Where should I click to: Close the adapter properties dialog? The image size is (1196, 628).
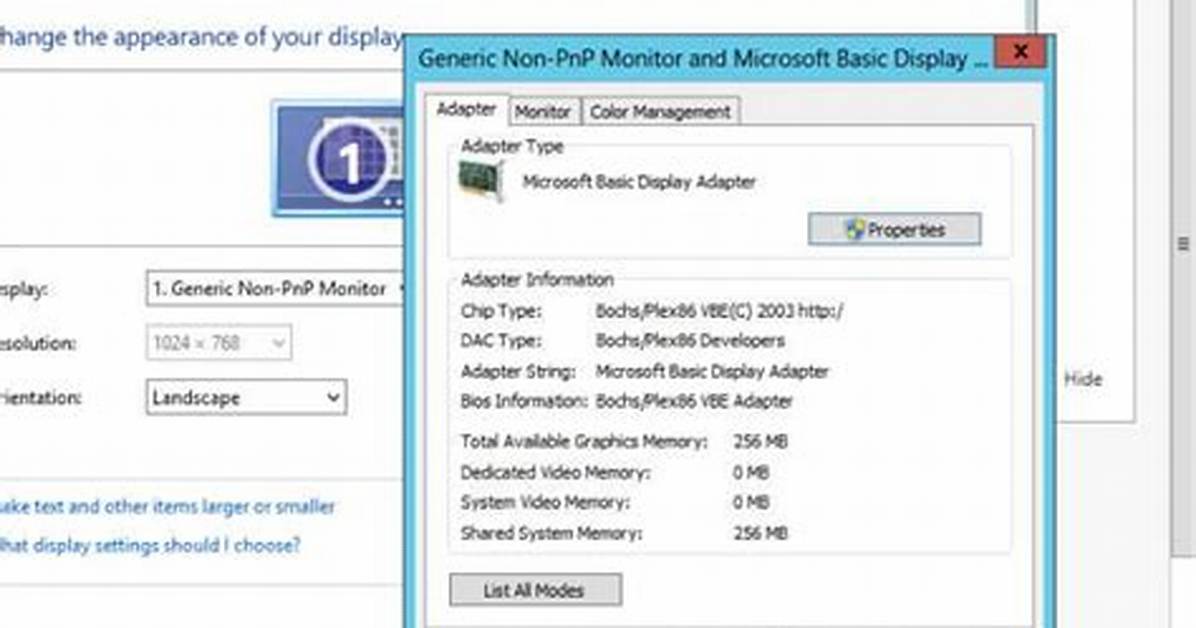(x=1021, y=52)
